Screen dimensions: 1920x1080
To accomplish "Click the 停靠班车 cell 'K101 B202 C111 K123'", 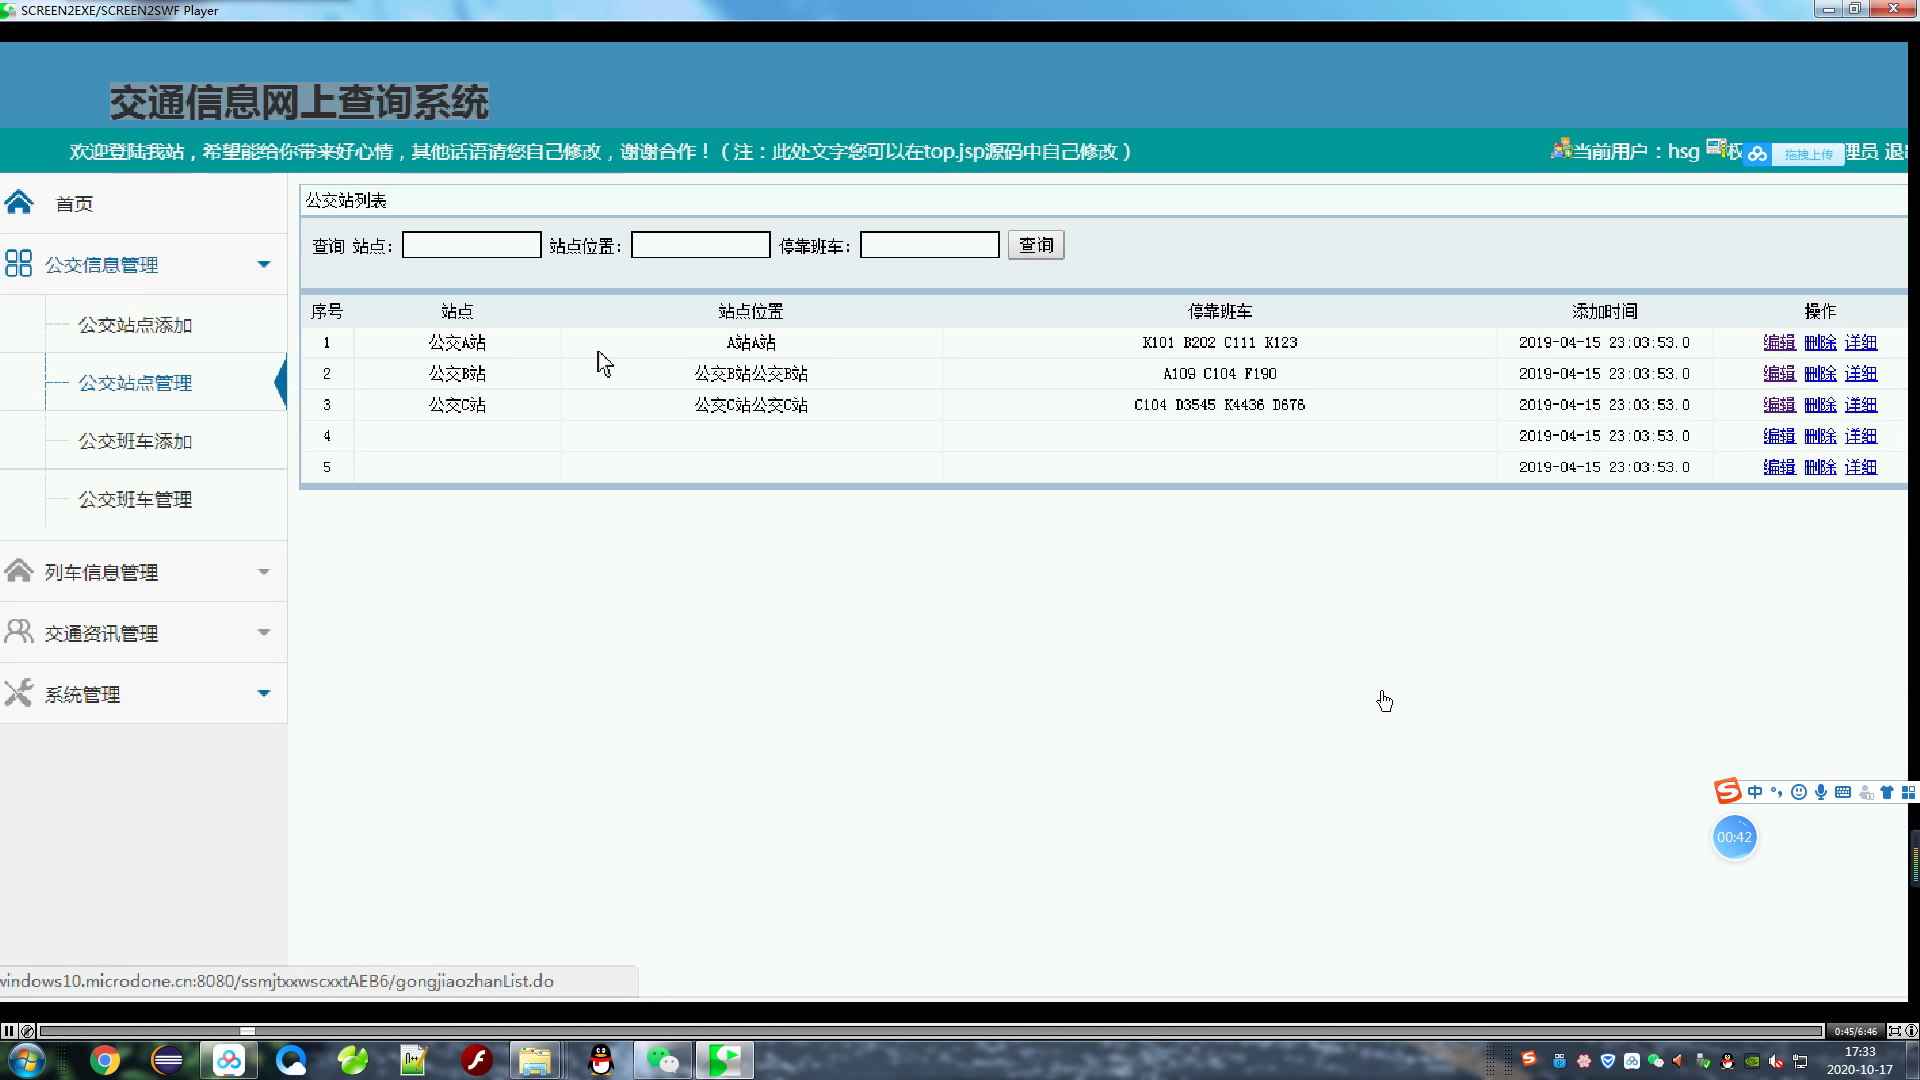I will [x=1219, y=342].
